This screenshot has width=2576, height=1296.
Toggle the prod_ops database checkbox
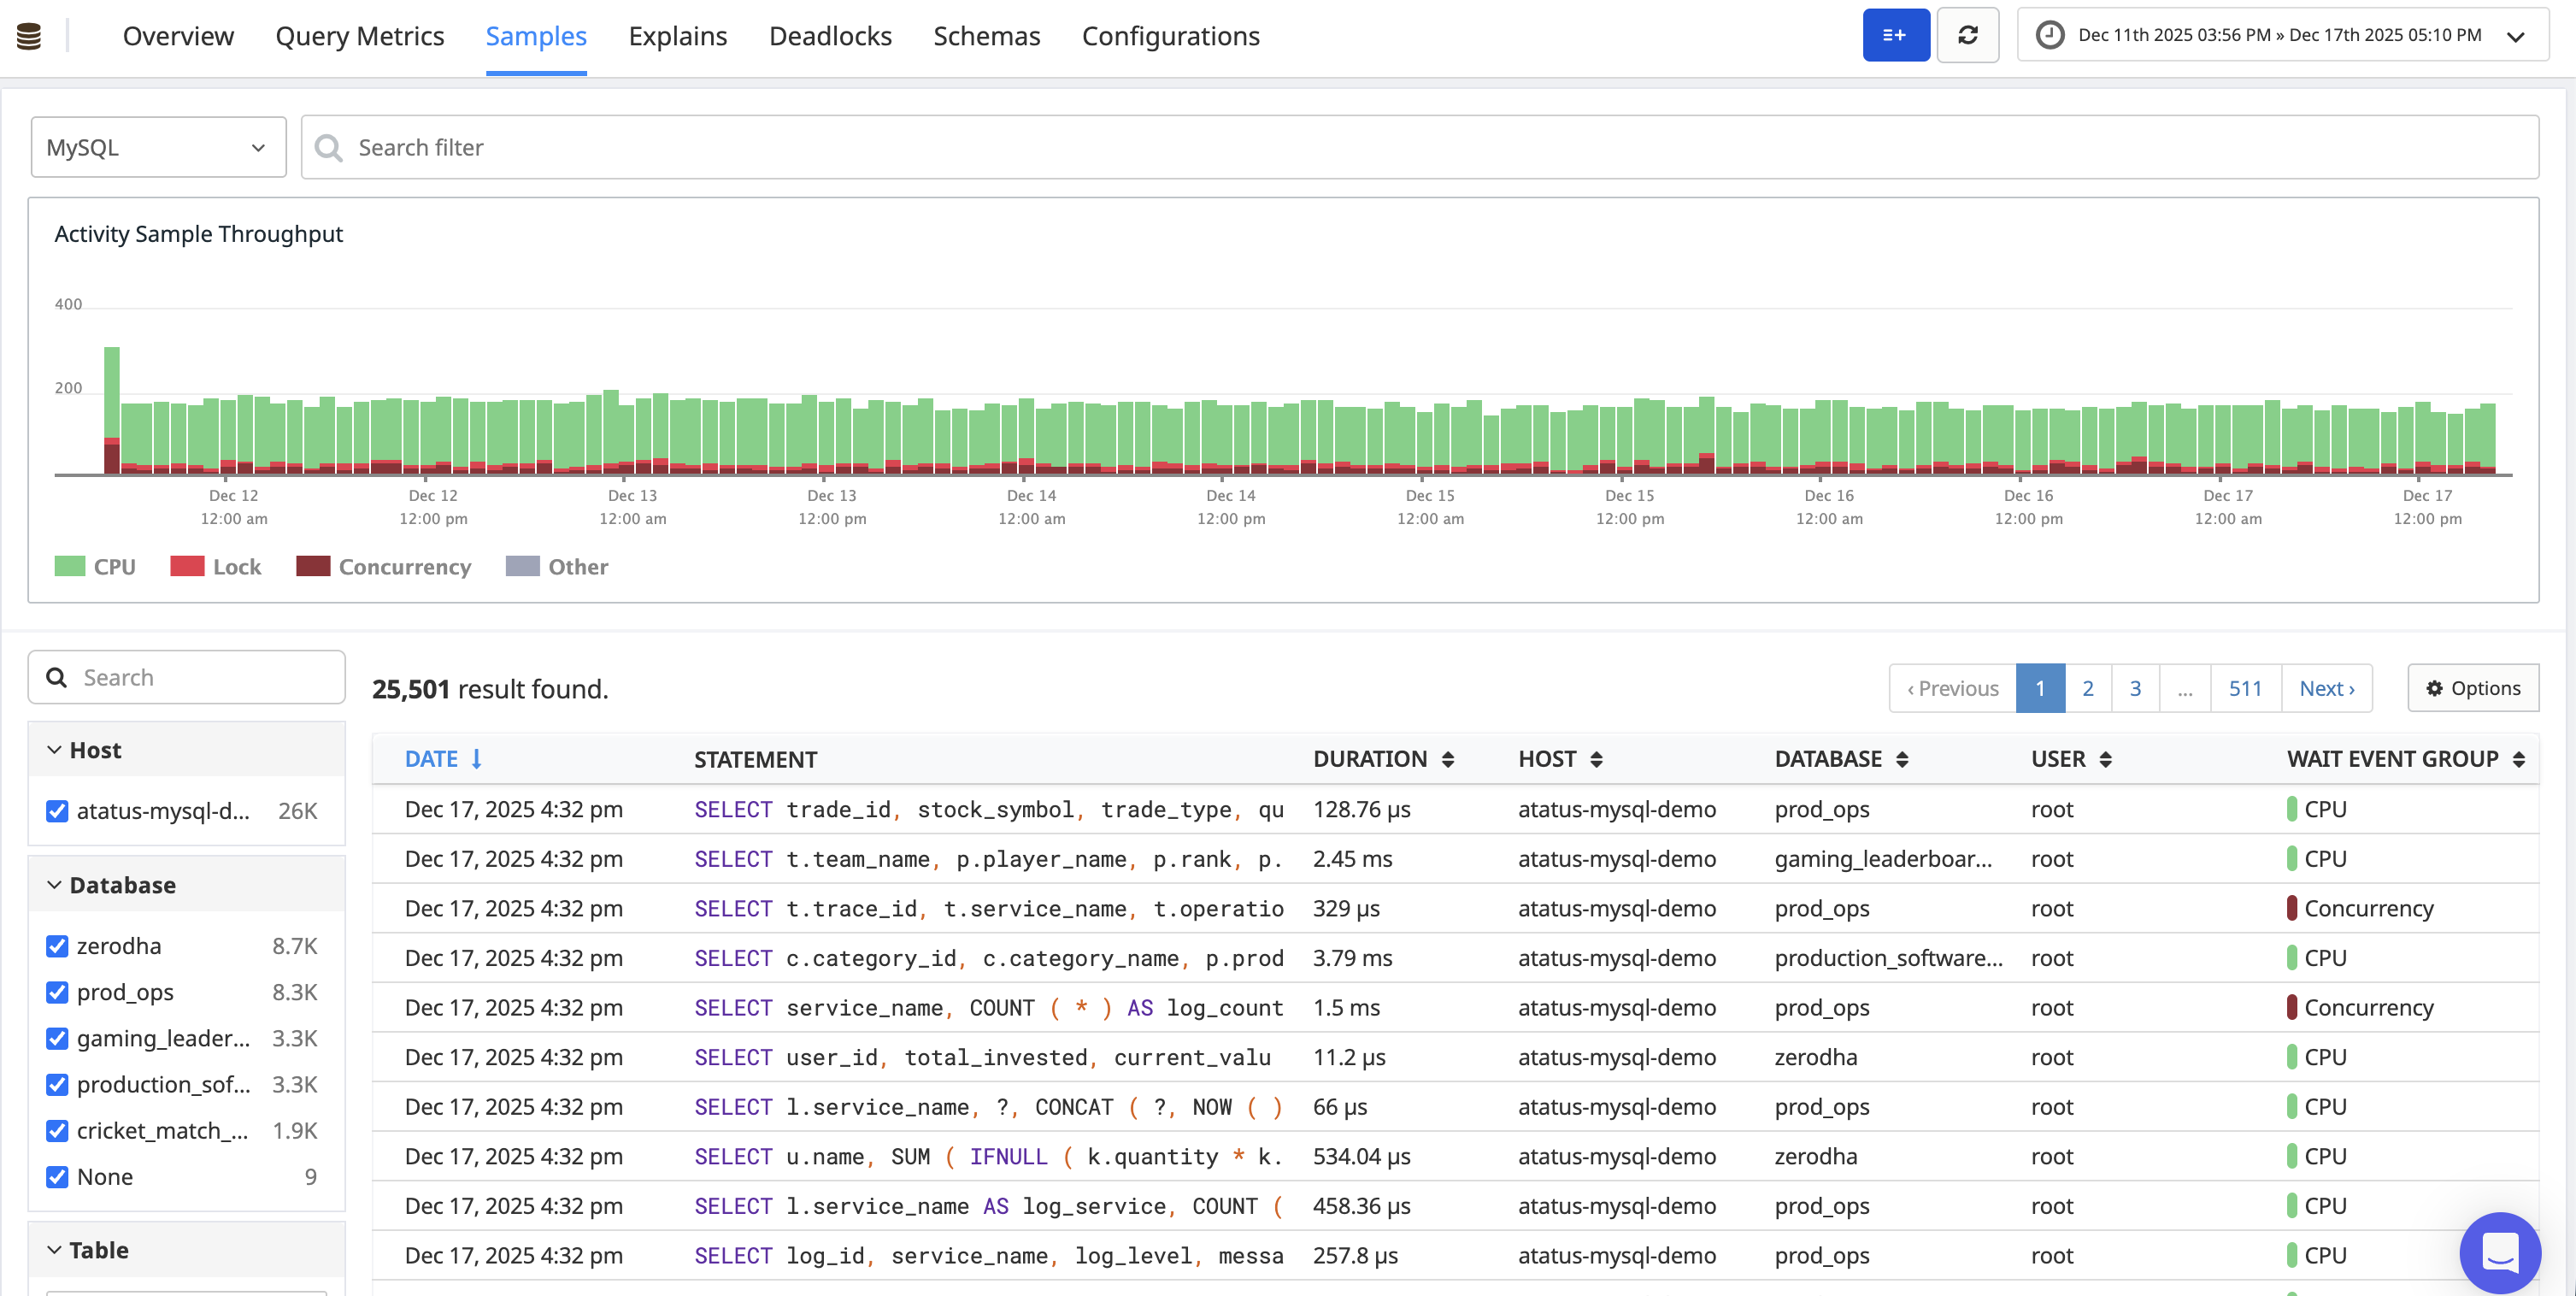click(57, 992)
